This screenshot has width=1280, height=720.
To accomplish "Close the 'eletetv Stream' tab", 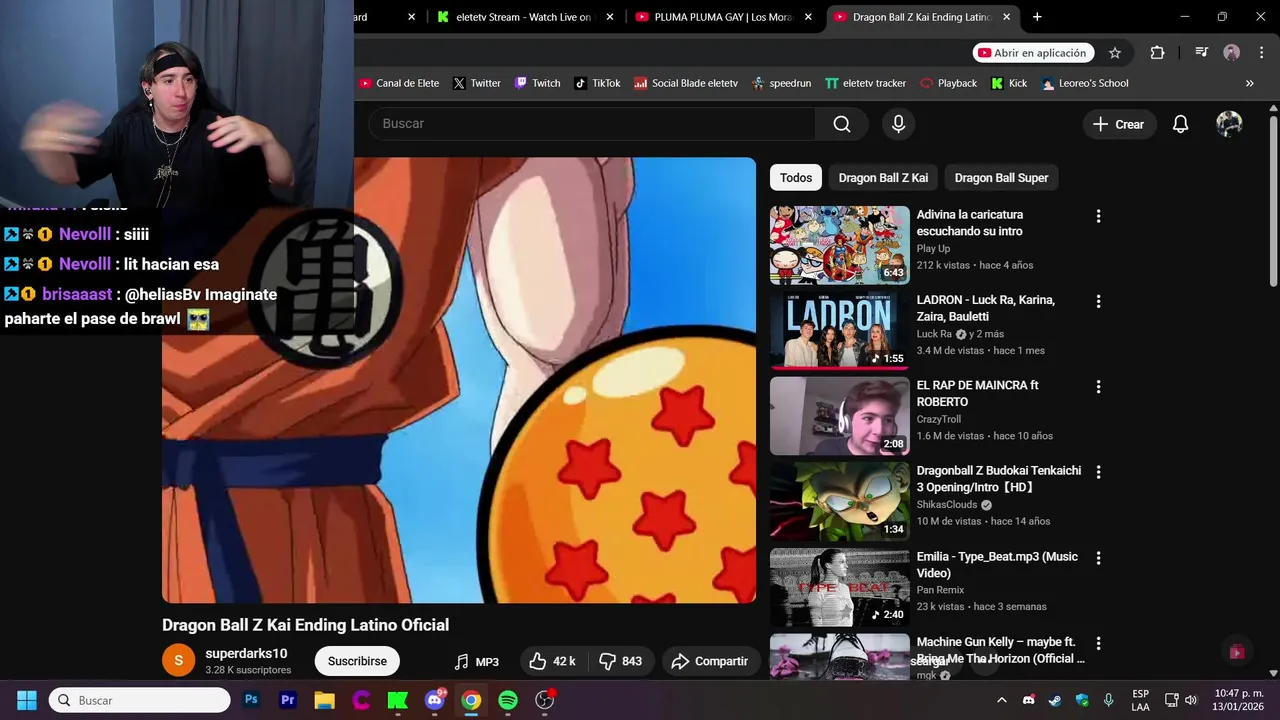I will (x=609, y=17).
